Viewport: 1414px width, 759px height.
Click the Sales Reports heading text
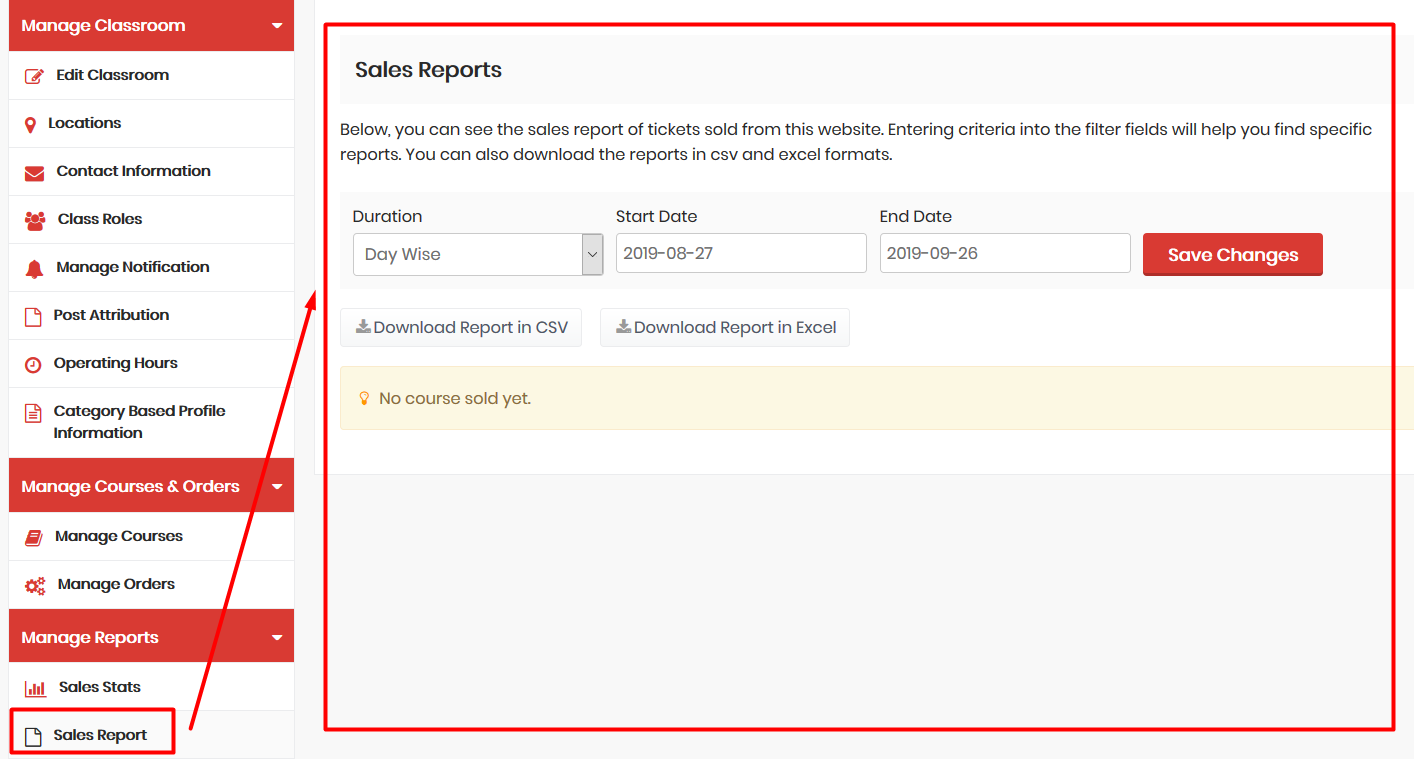tap(428, 70)
